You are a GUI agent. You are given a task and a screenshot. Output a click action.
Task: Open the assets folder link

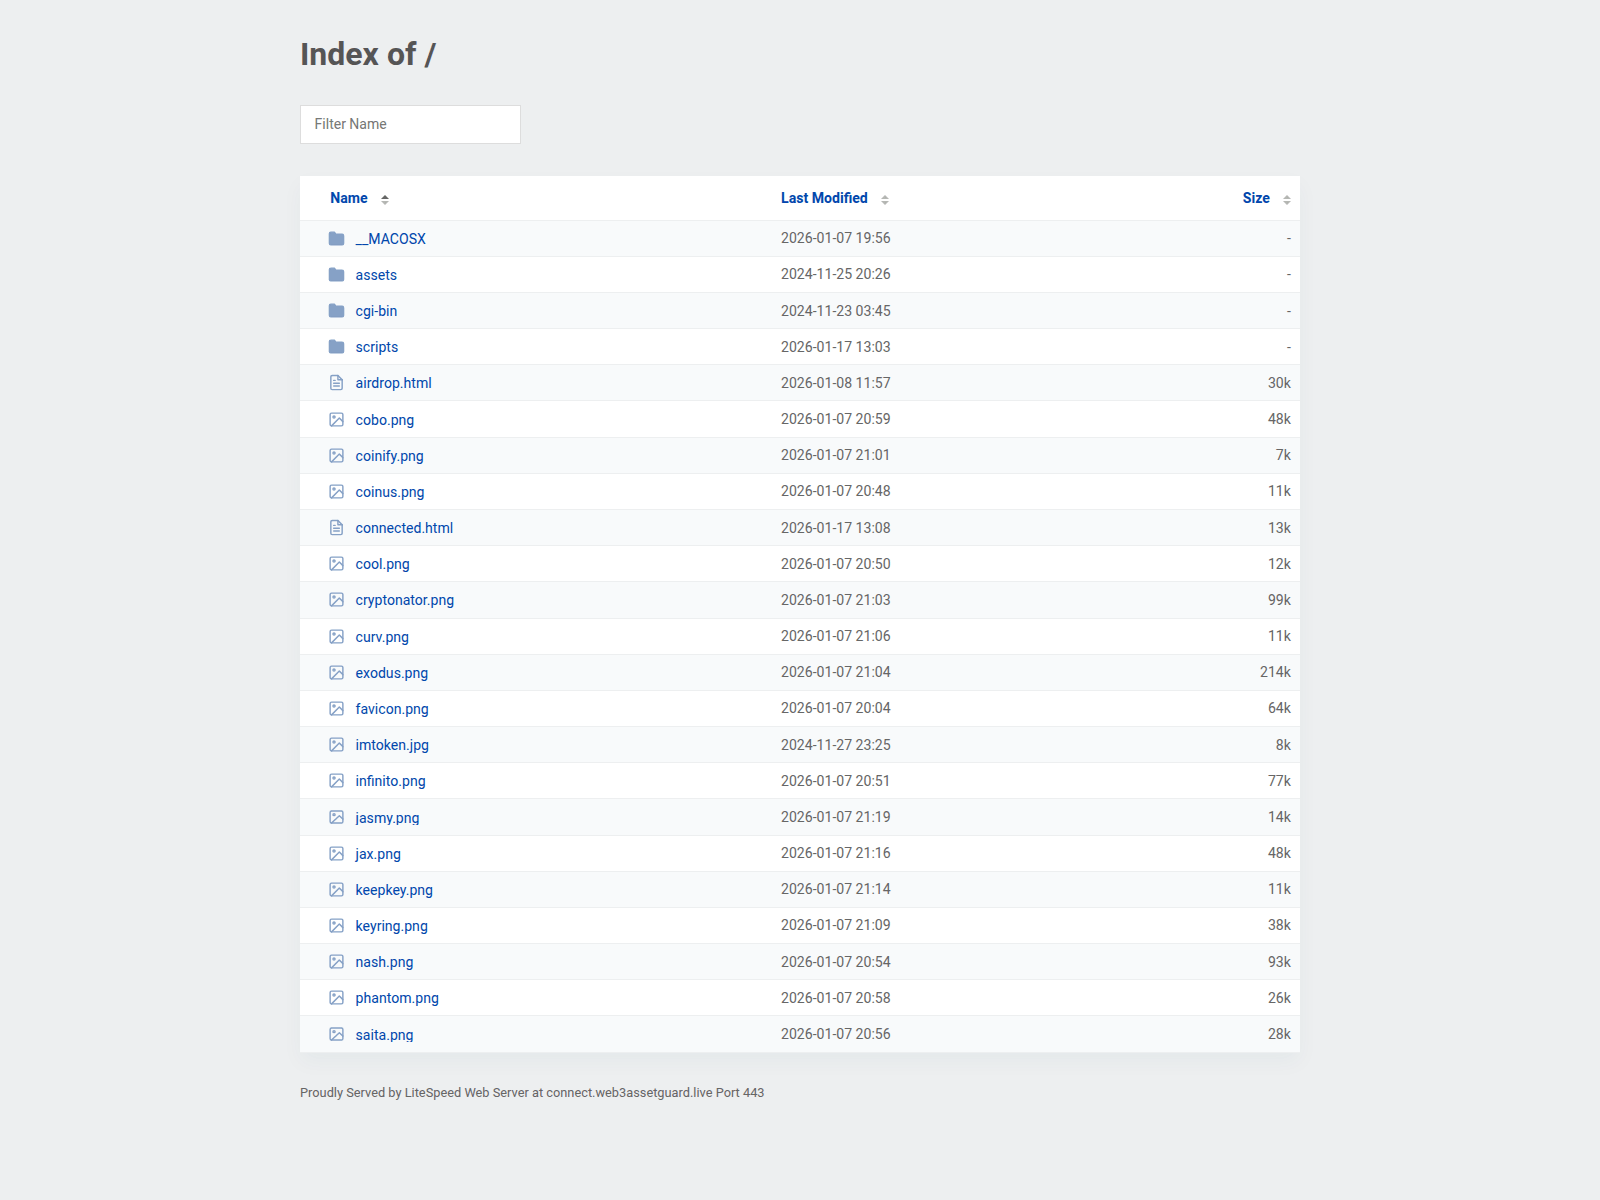click(x=376, y=275)
